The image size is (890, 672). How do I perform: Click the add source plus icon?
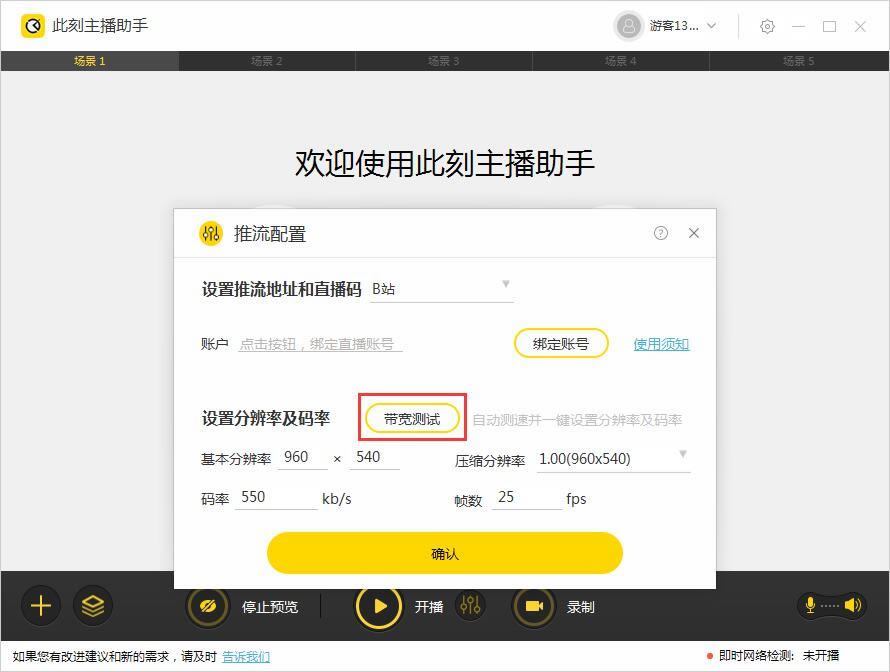pos(40,606)
